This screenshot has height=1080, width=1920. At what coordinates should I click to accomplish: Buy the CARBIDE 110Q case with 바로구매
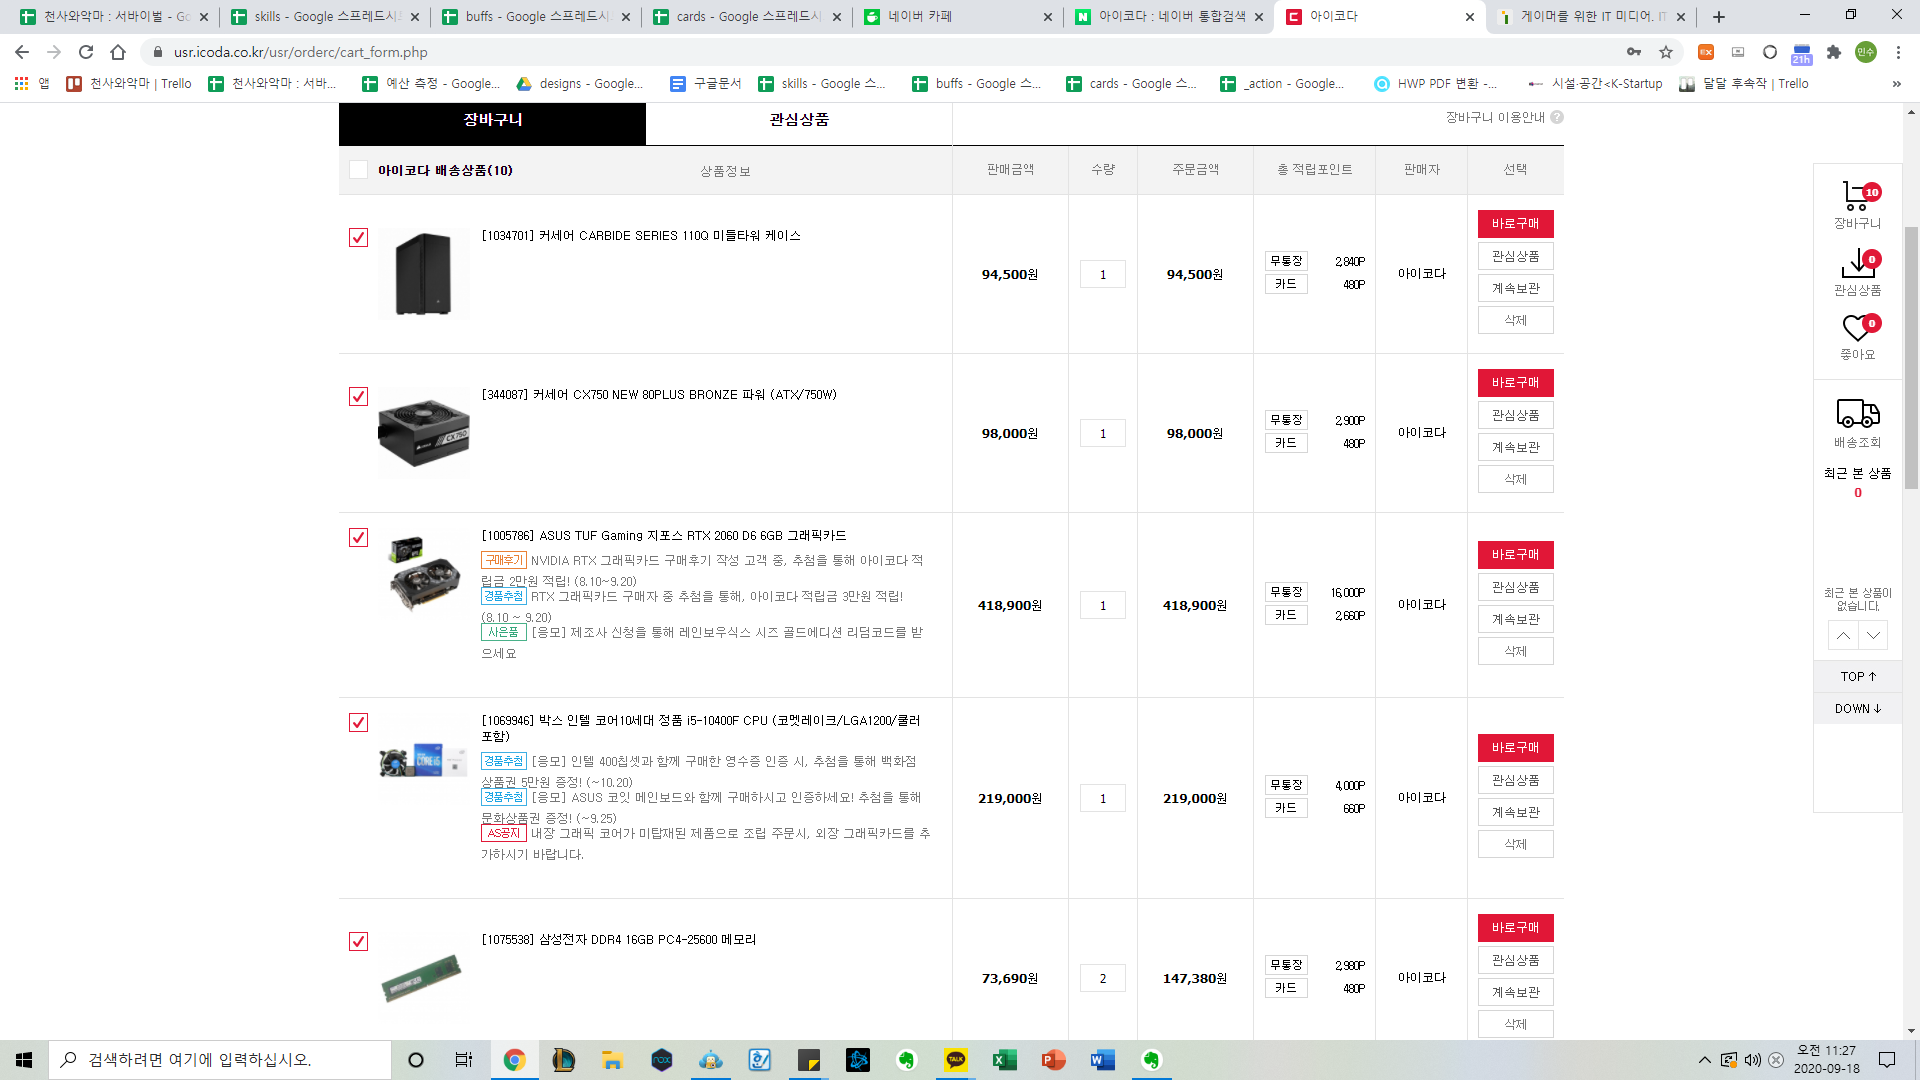(x=1515, y=224)
